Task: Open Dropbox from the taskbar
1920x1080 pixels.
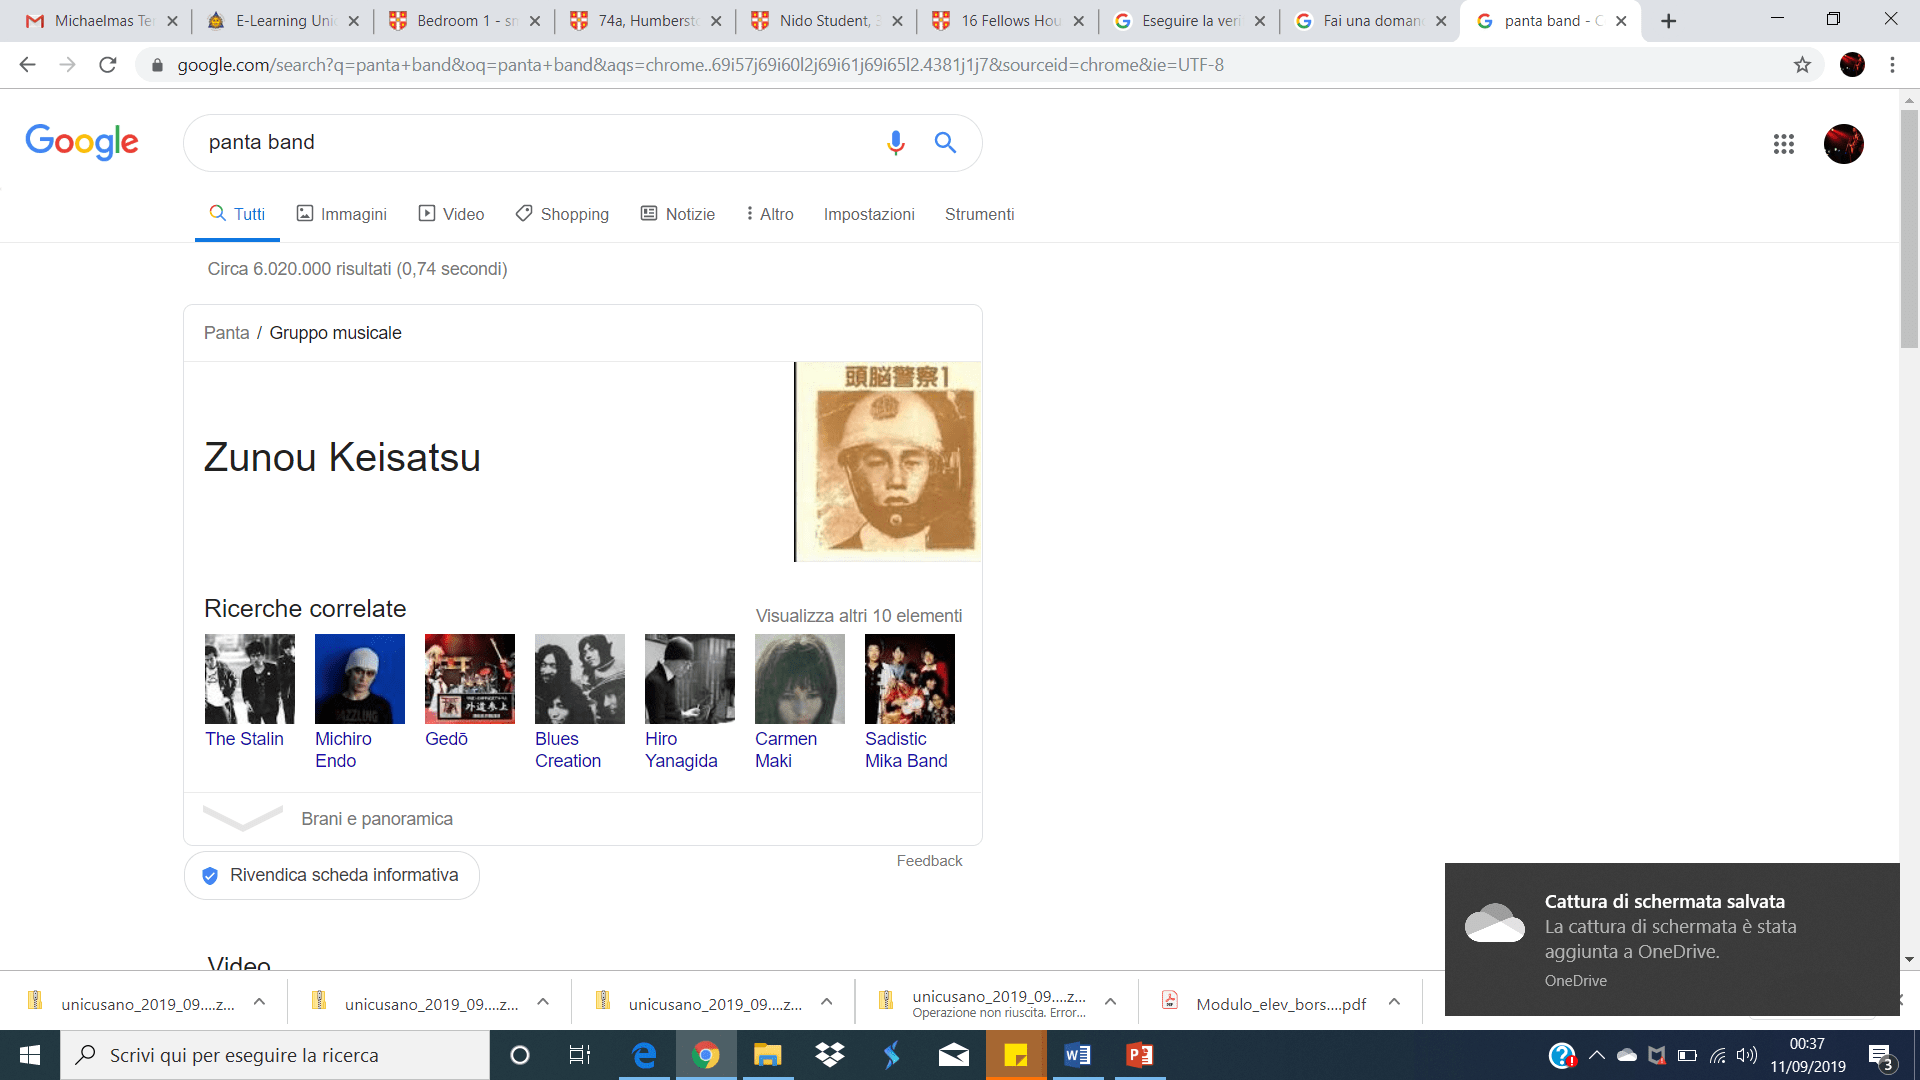Action: (829, 1055)
